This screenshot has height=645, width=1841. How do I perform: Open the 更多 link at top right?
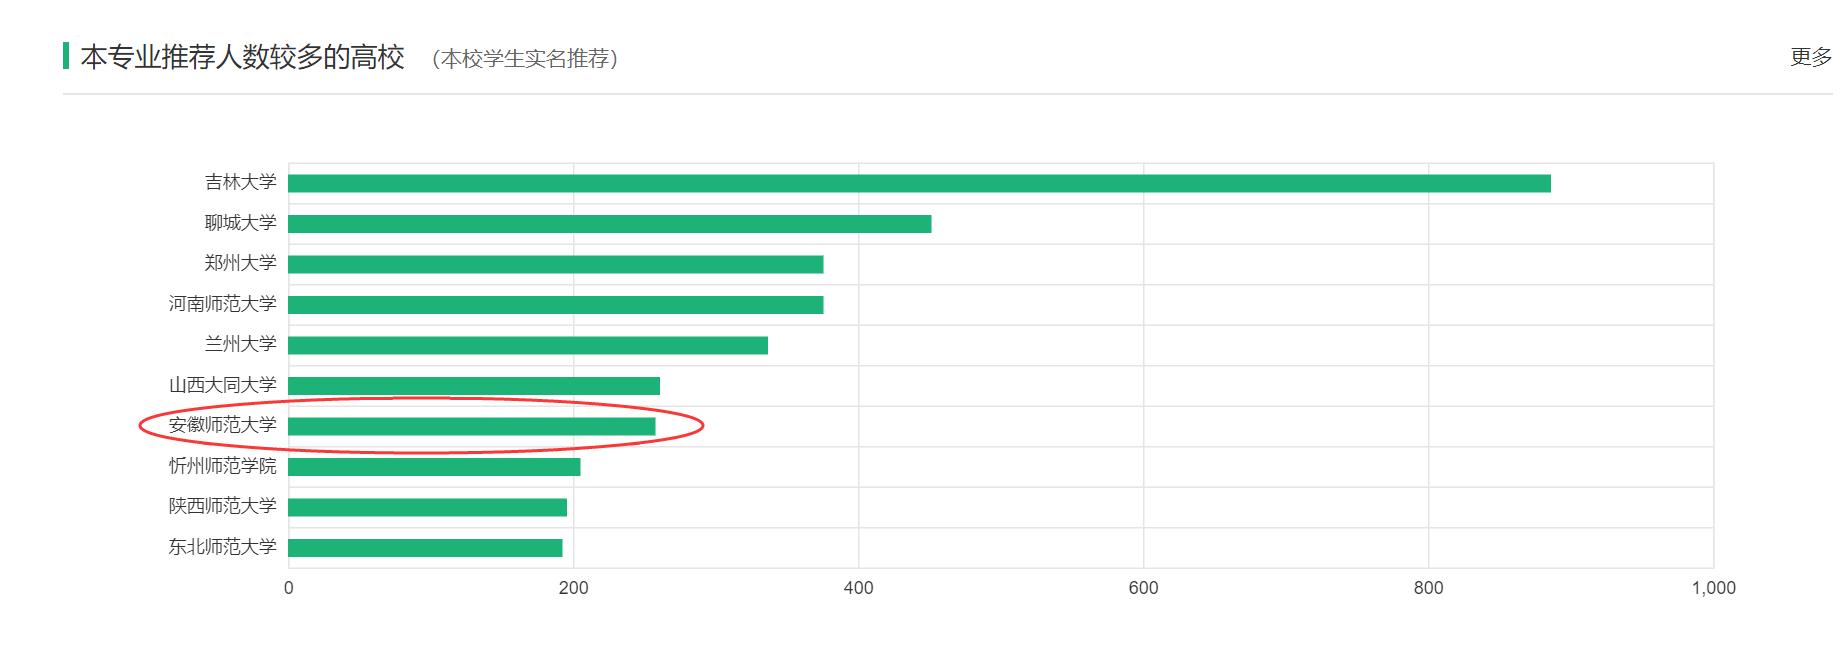(1810, 57)
